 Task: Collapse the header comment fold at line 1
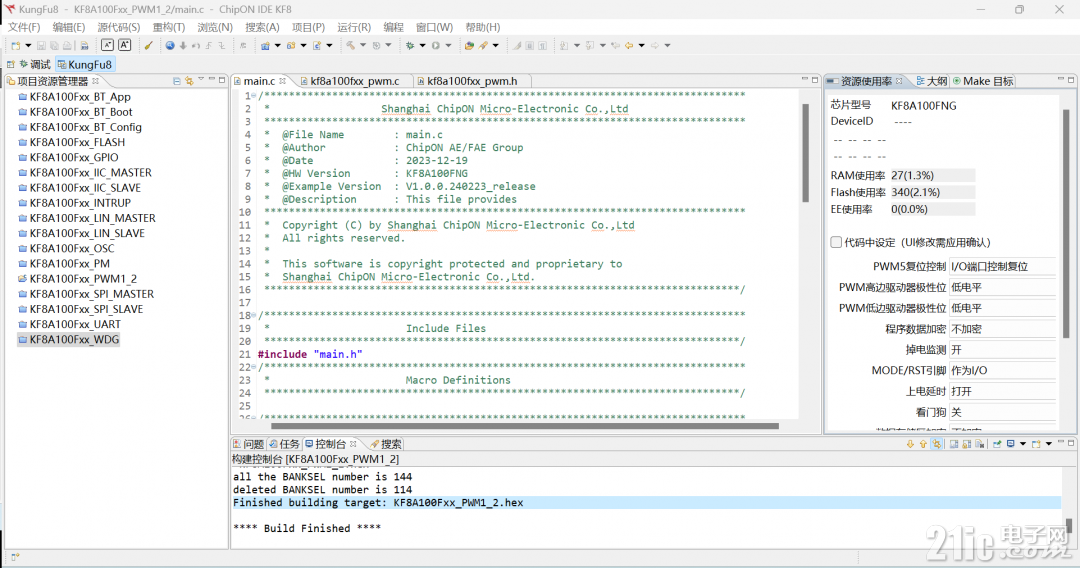click(253, 96)
